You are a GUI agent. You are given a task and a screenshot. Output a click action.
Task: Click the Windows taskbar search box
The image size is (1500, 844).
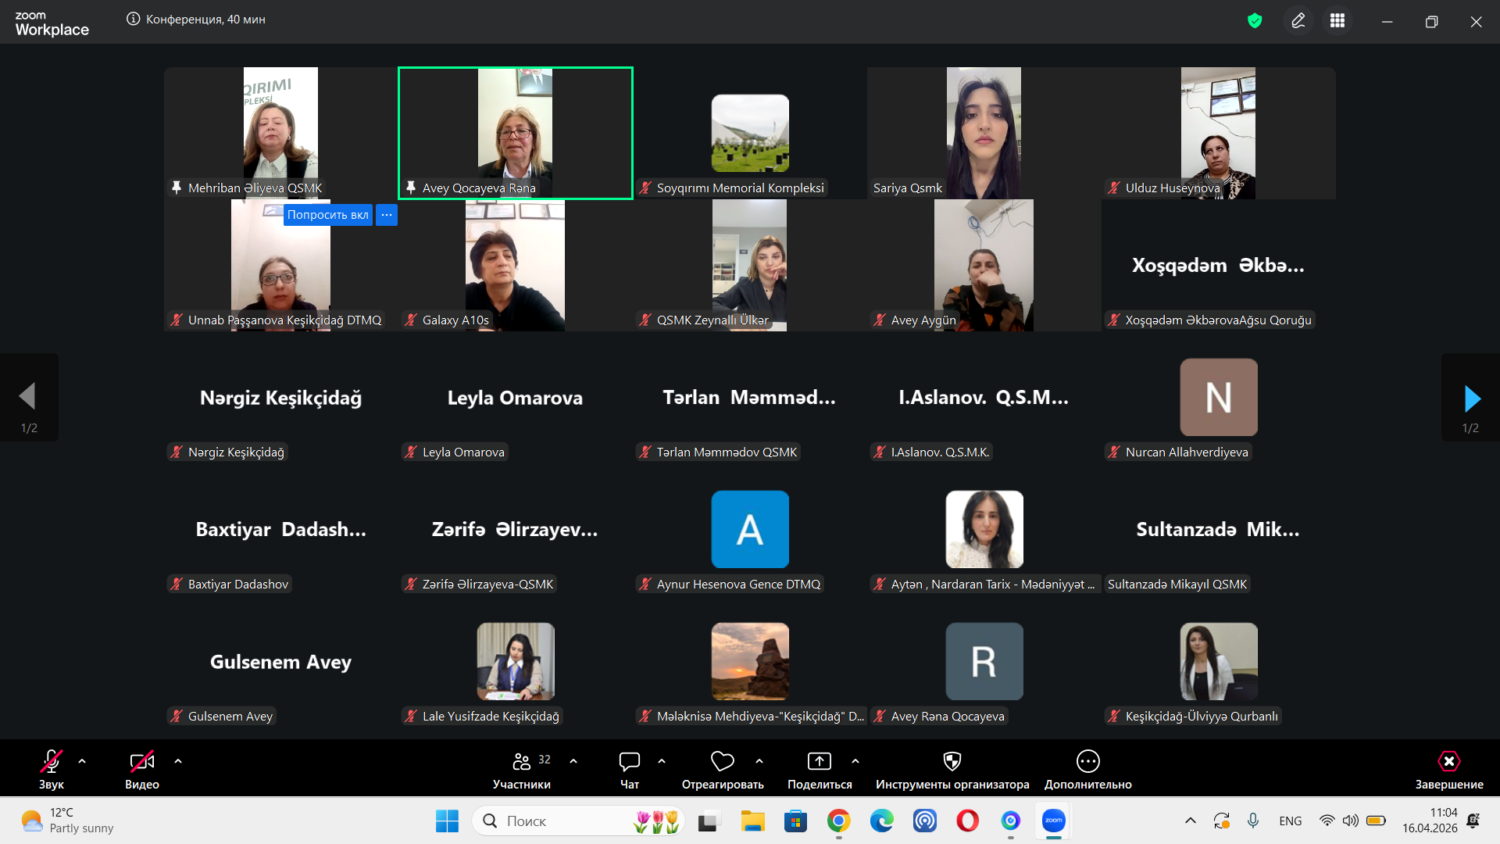tap(560, 821)
